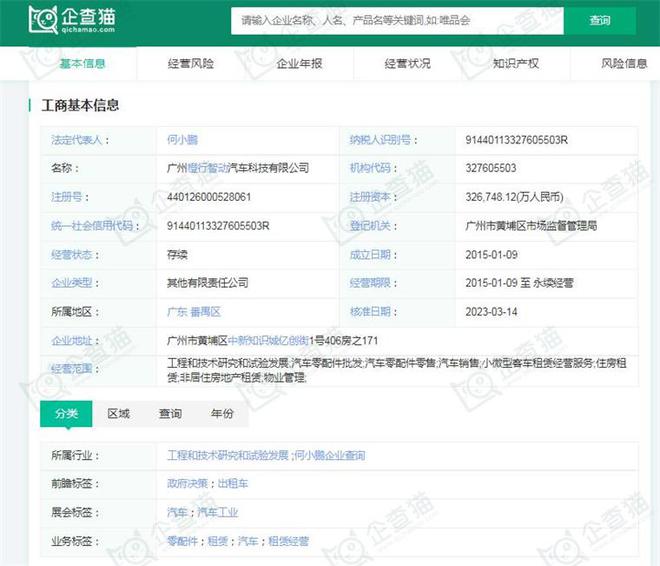Click the 经营期限 label
The height and width of the screenshot is (566, 660).
click(370, 283)
